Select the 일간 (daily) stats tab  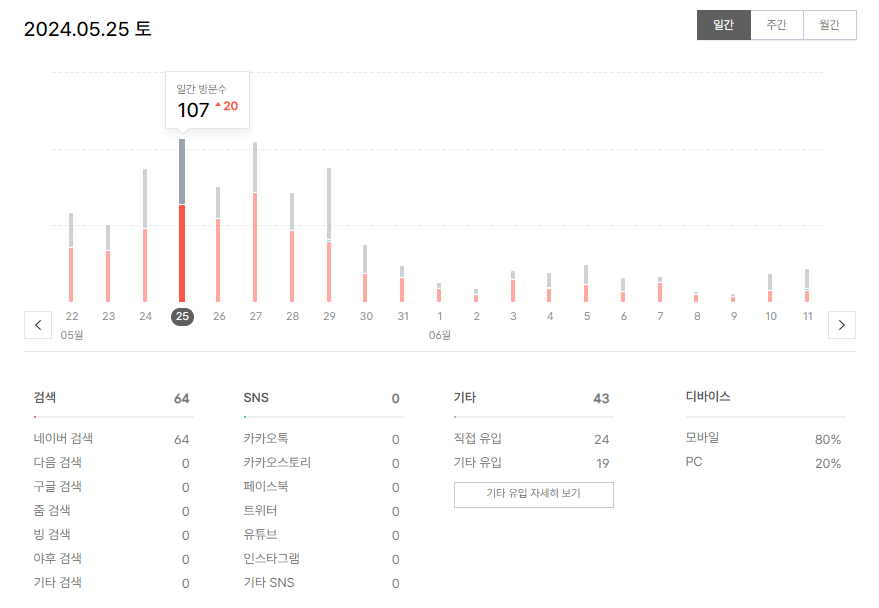(722, 25)
